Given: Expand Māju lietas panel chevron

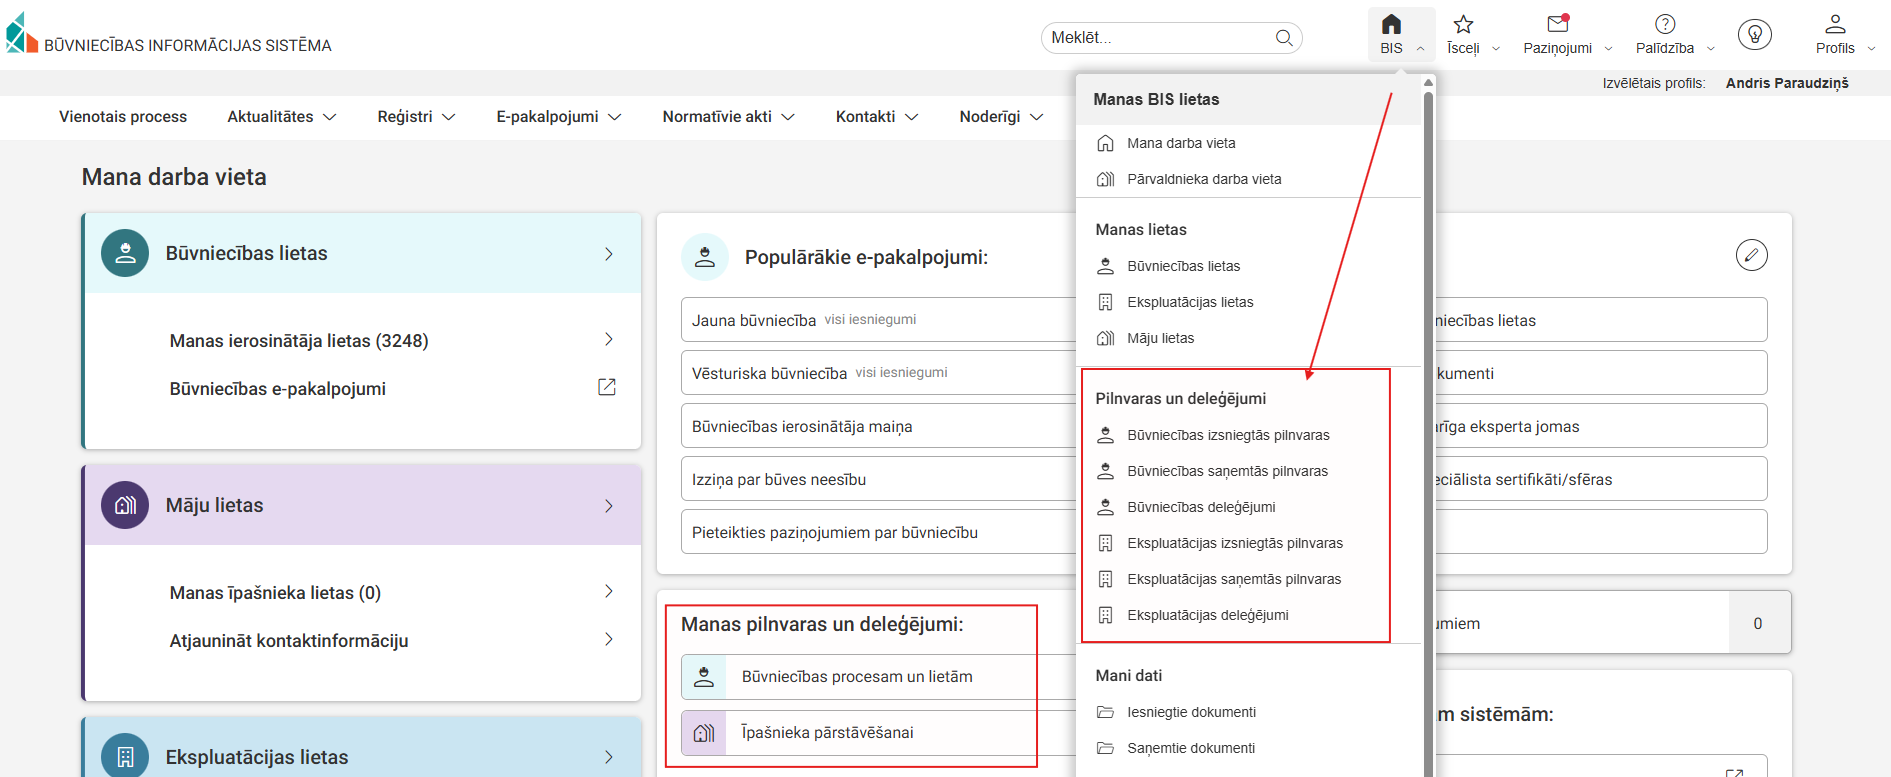Looking at the screenshot, I should pyautogui.click(x=608, y=506).
